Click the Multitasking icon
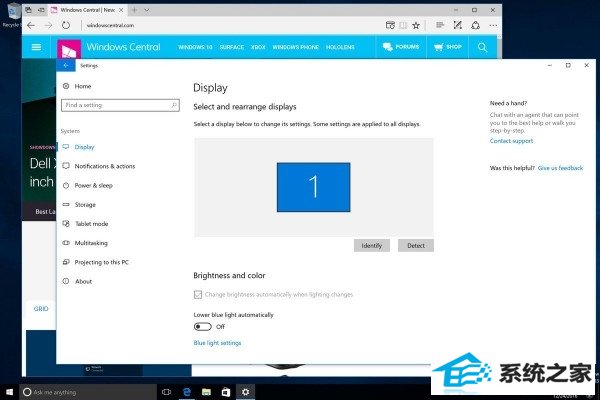The image size is (600, 400). point(66,243)
